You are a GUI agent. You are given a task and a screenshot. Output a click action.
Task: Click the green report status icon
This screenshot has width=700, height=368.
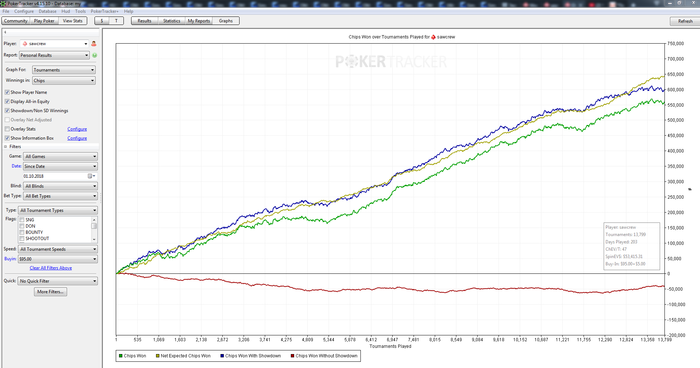point(95,55)
